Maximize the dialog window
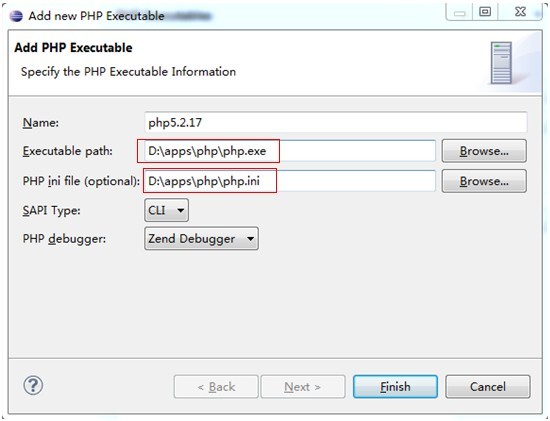The height and width of the screenshot is (421, 550). (x=485, y=13)
